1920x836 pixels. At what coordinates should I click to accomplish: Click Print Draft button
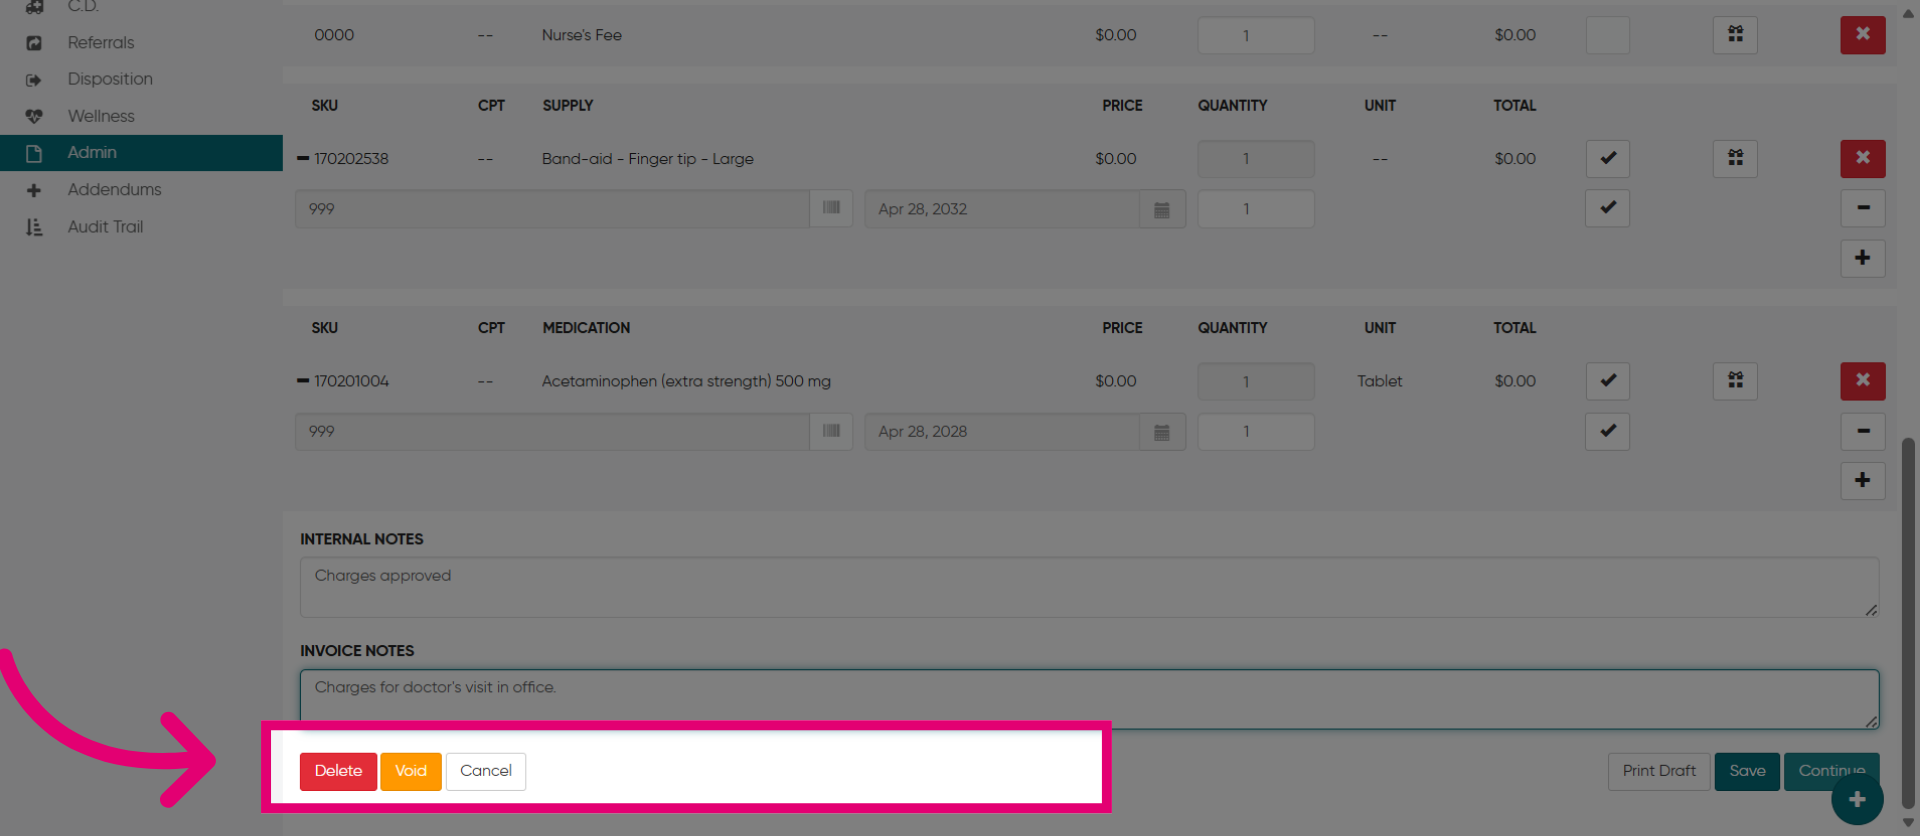[1659, 771]
